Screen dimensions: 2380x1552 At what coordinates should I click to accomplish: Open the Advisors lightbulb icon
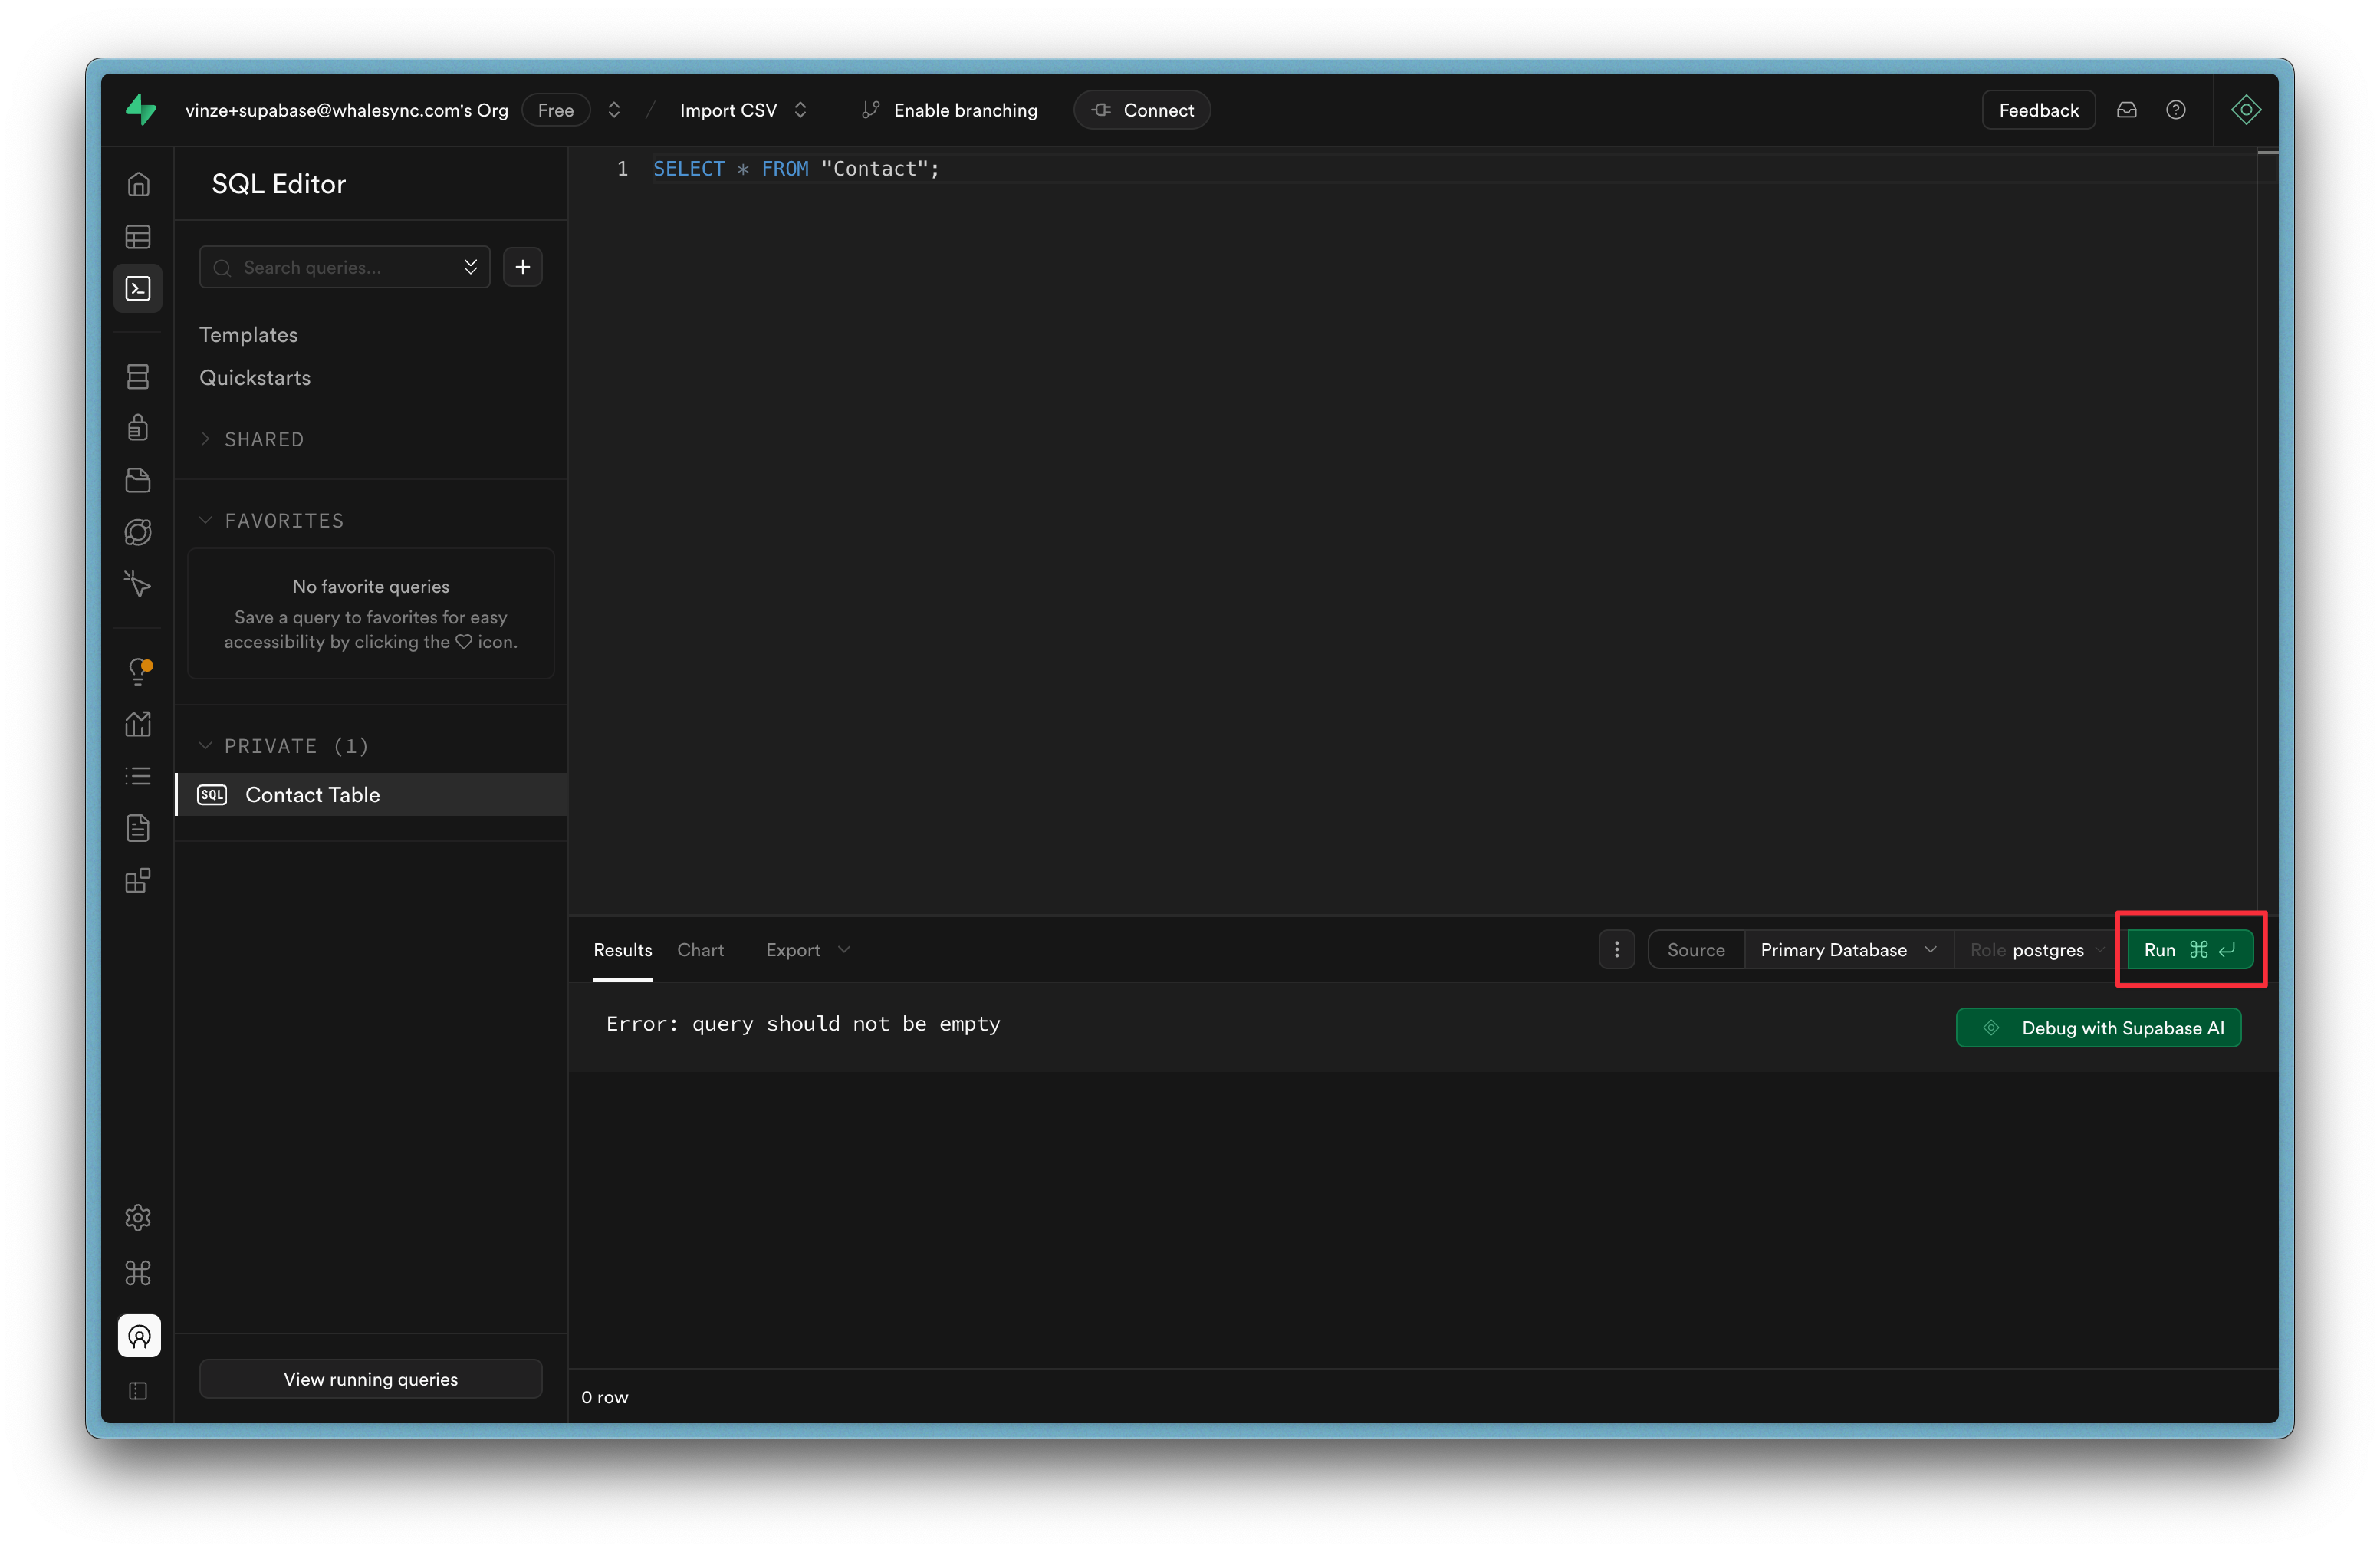click(139, 671)
